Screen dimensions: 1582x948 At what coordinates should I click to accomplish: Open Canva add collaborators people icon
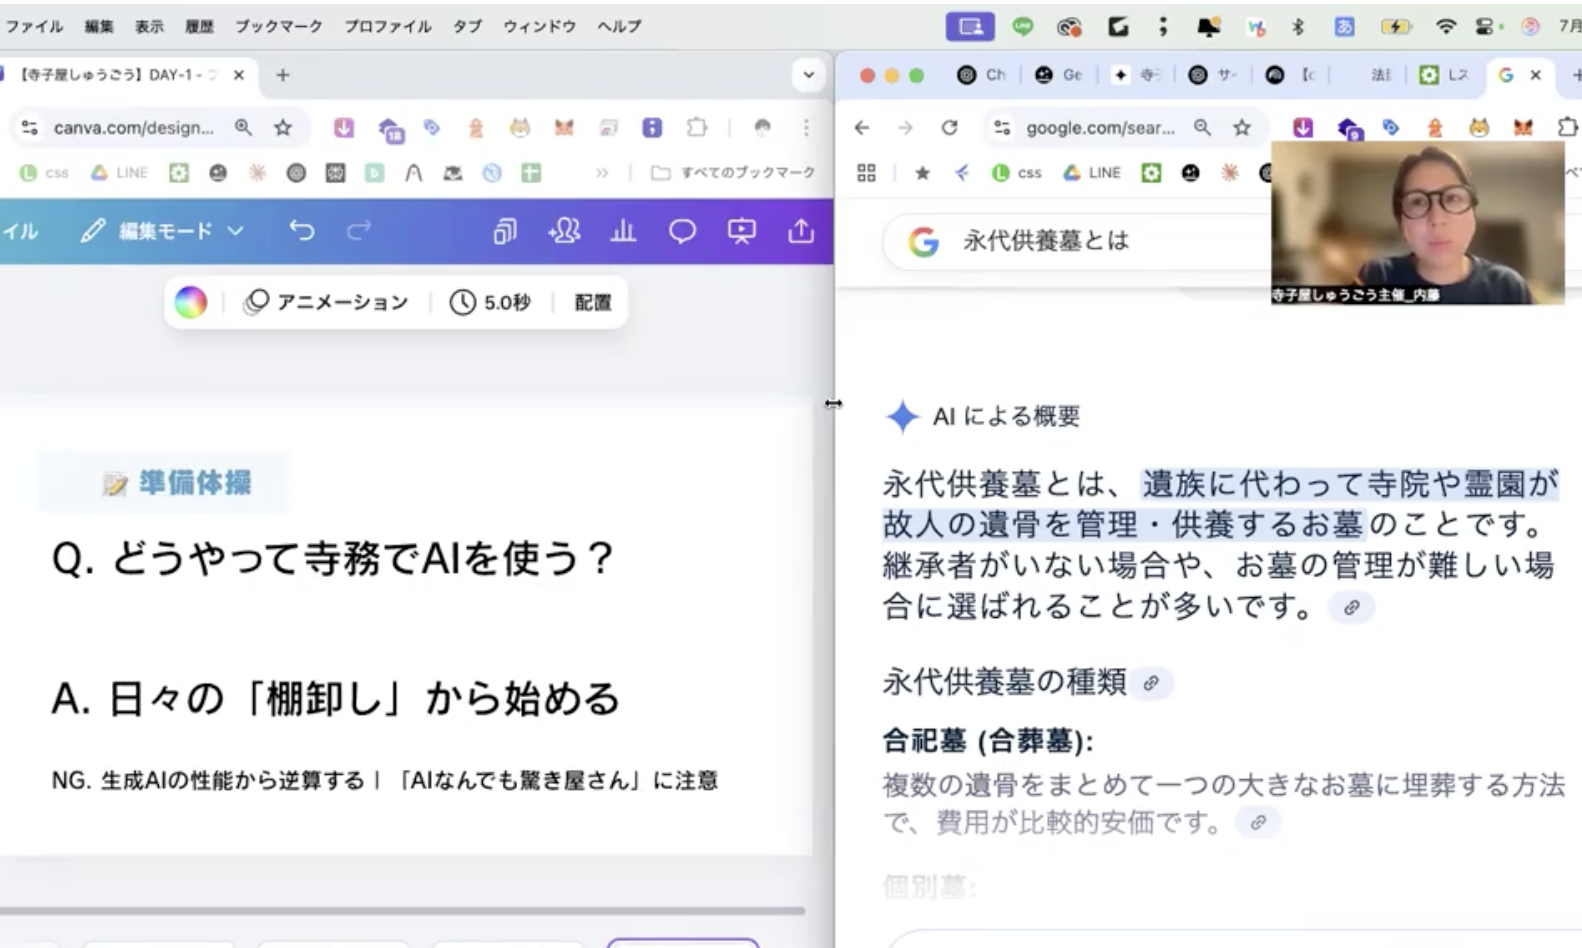point(564,232)
